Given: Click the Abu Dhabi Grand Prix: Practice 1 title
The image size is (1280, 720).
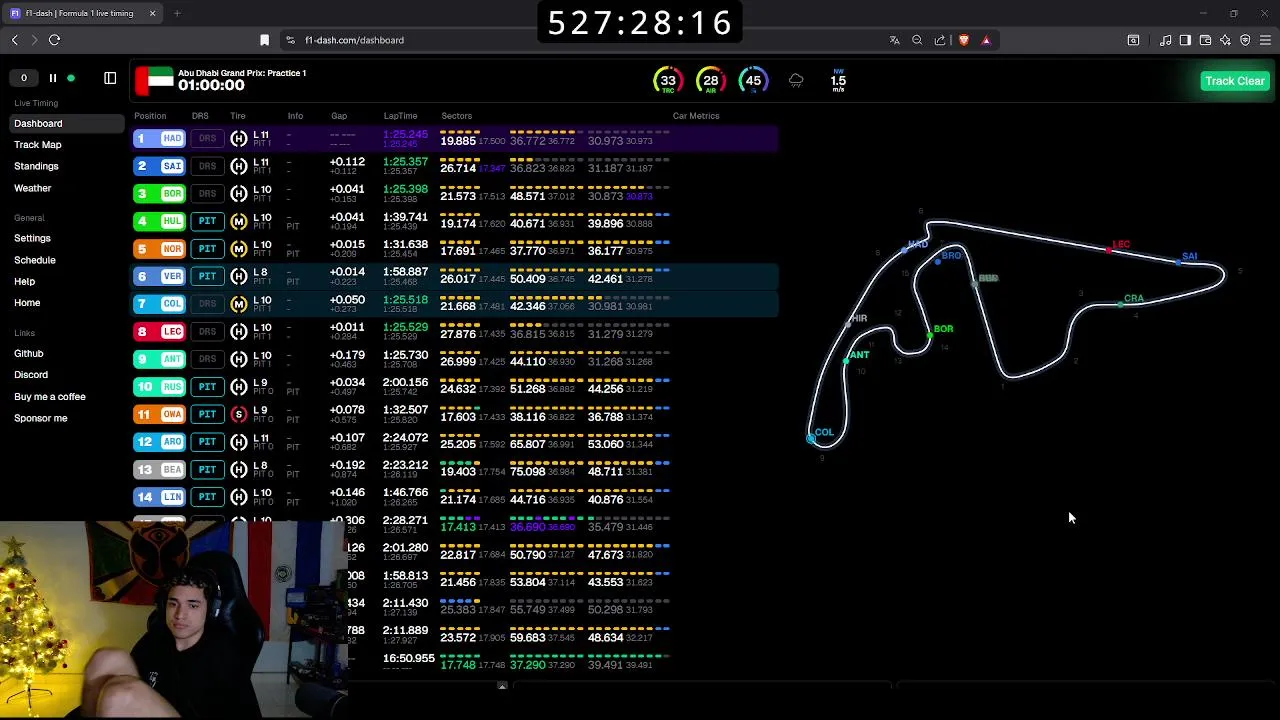Looking at the screenshot, I should pos(242,73).
